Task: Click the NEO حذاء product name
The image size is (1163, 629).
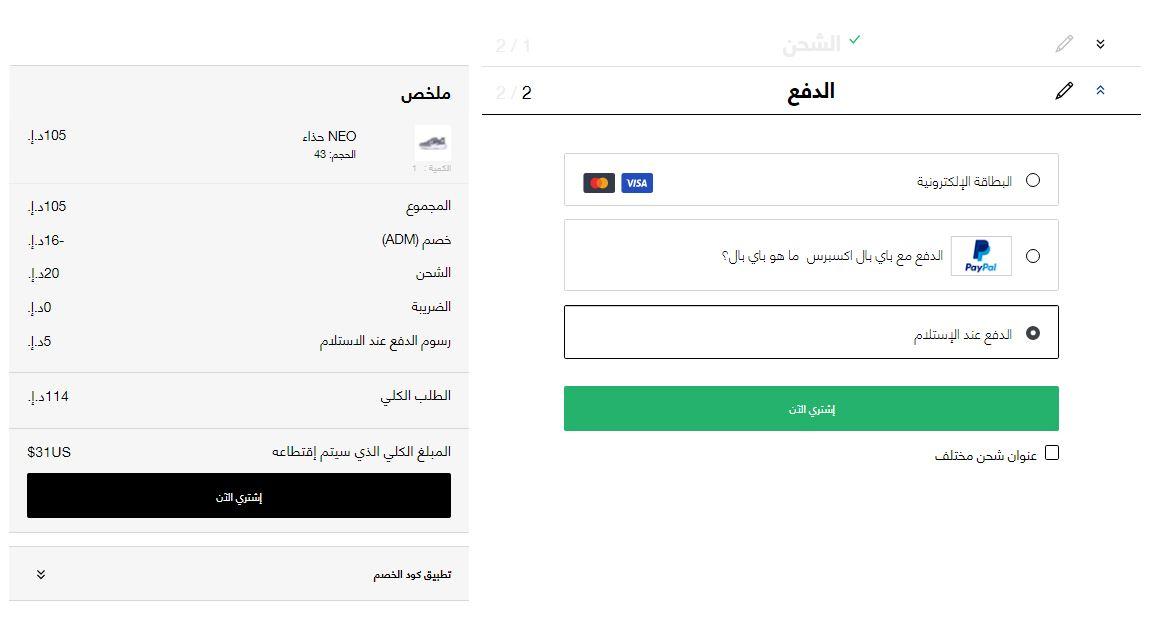Action: (x=329, y=136)
